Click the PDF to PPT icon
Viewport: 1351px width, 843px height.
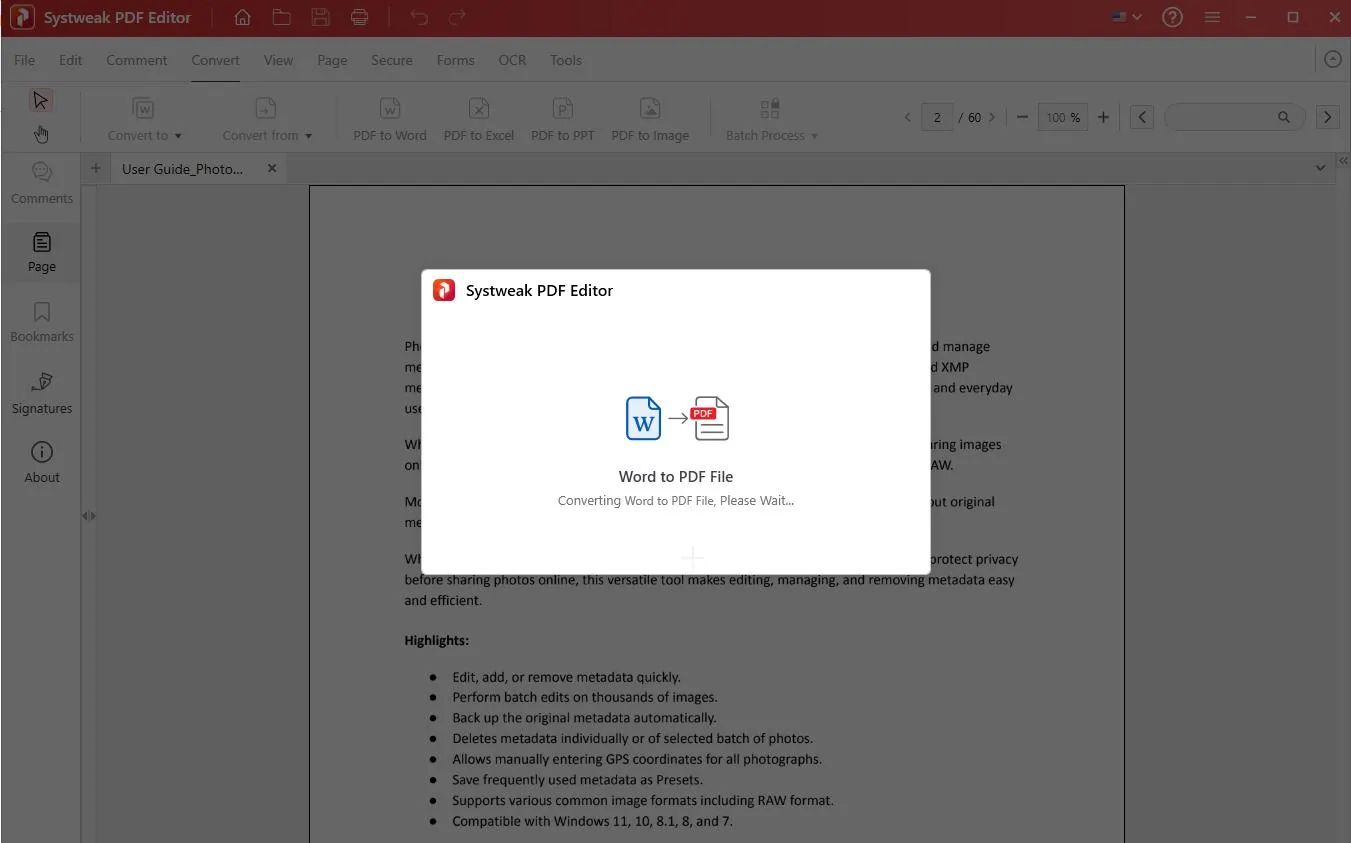click(563, 108)
